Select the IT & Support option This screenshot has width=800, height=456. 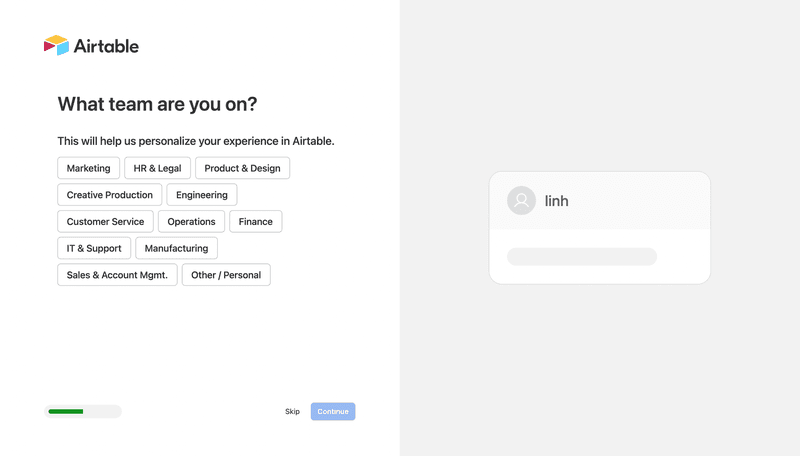point(94,248)
